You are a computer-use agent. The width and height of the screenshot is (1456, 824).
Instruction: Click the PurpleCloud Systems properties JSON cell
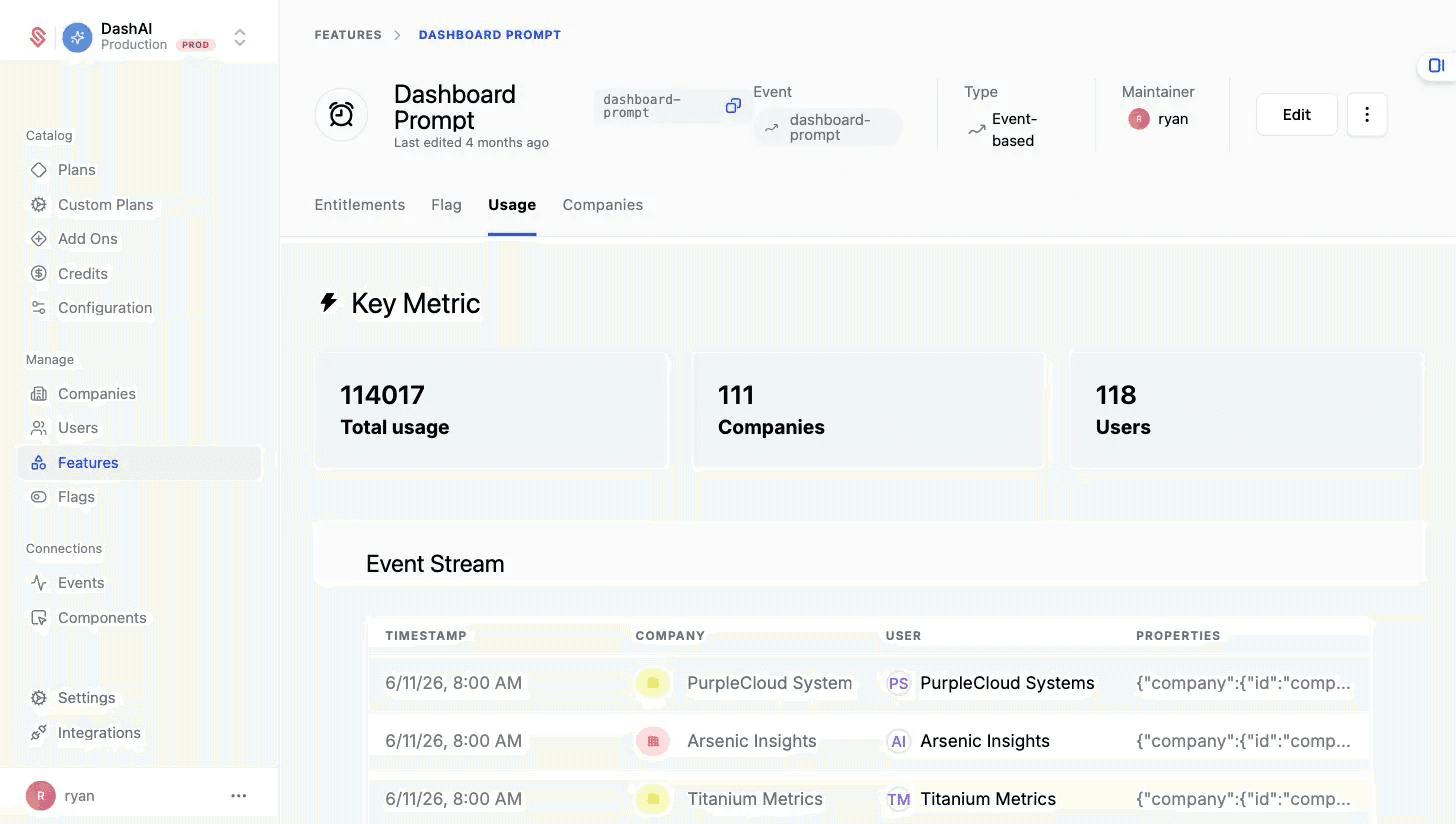tap(1243, 684)
